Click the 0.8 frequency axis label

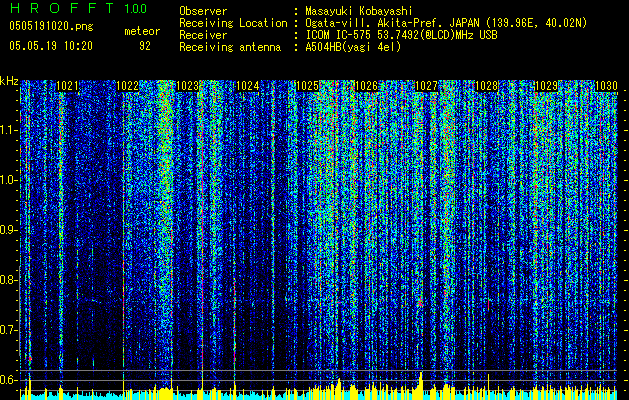(x=9, y=280)
